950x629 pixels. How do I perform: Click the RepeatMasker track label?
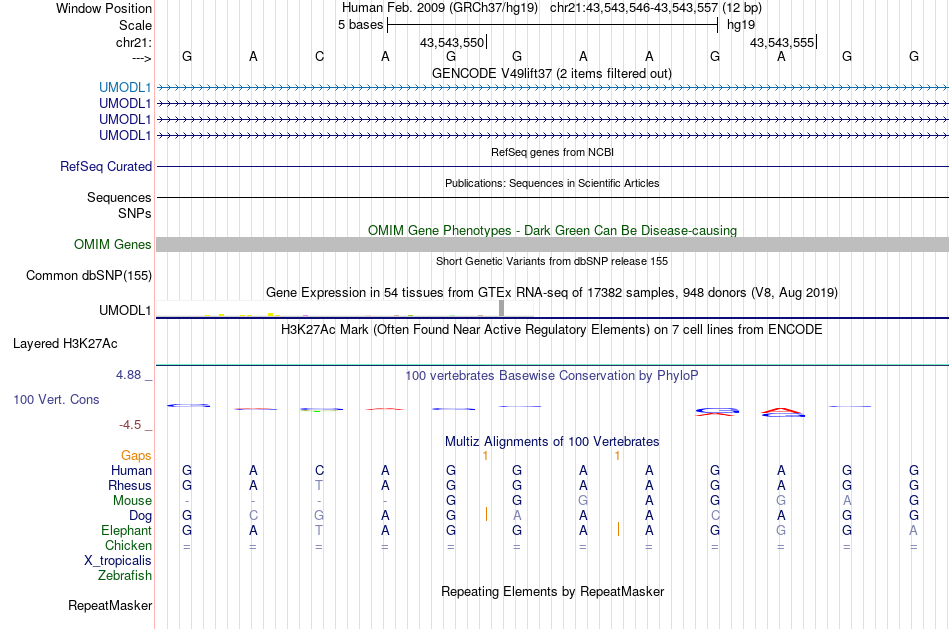(110, 605)
